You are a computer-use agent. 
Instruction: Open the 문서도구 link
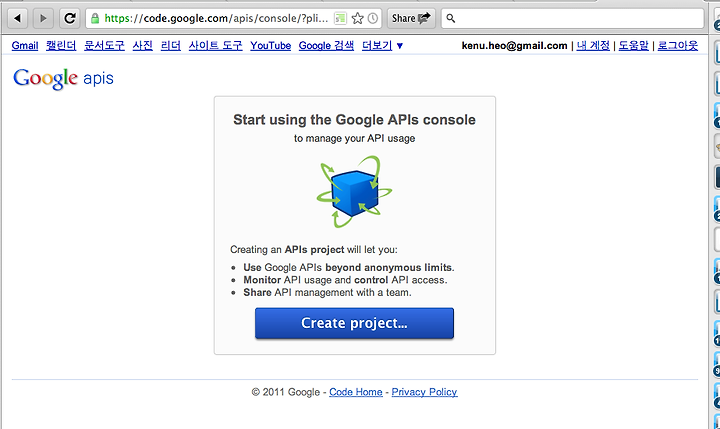coord(104,45)
